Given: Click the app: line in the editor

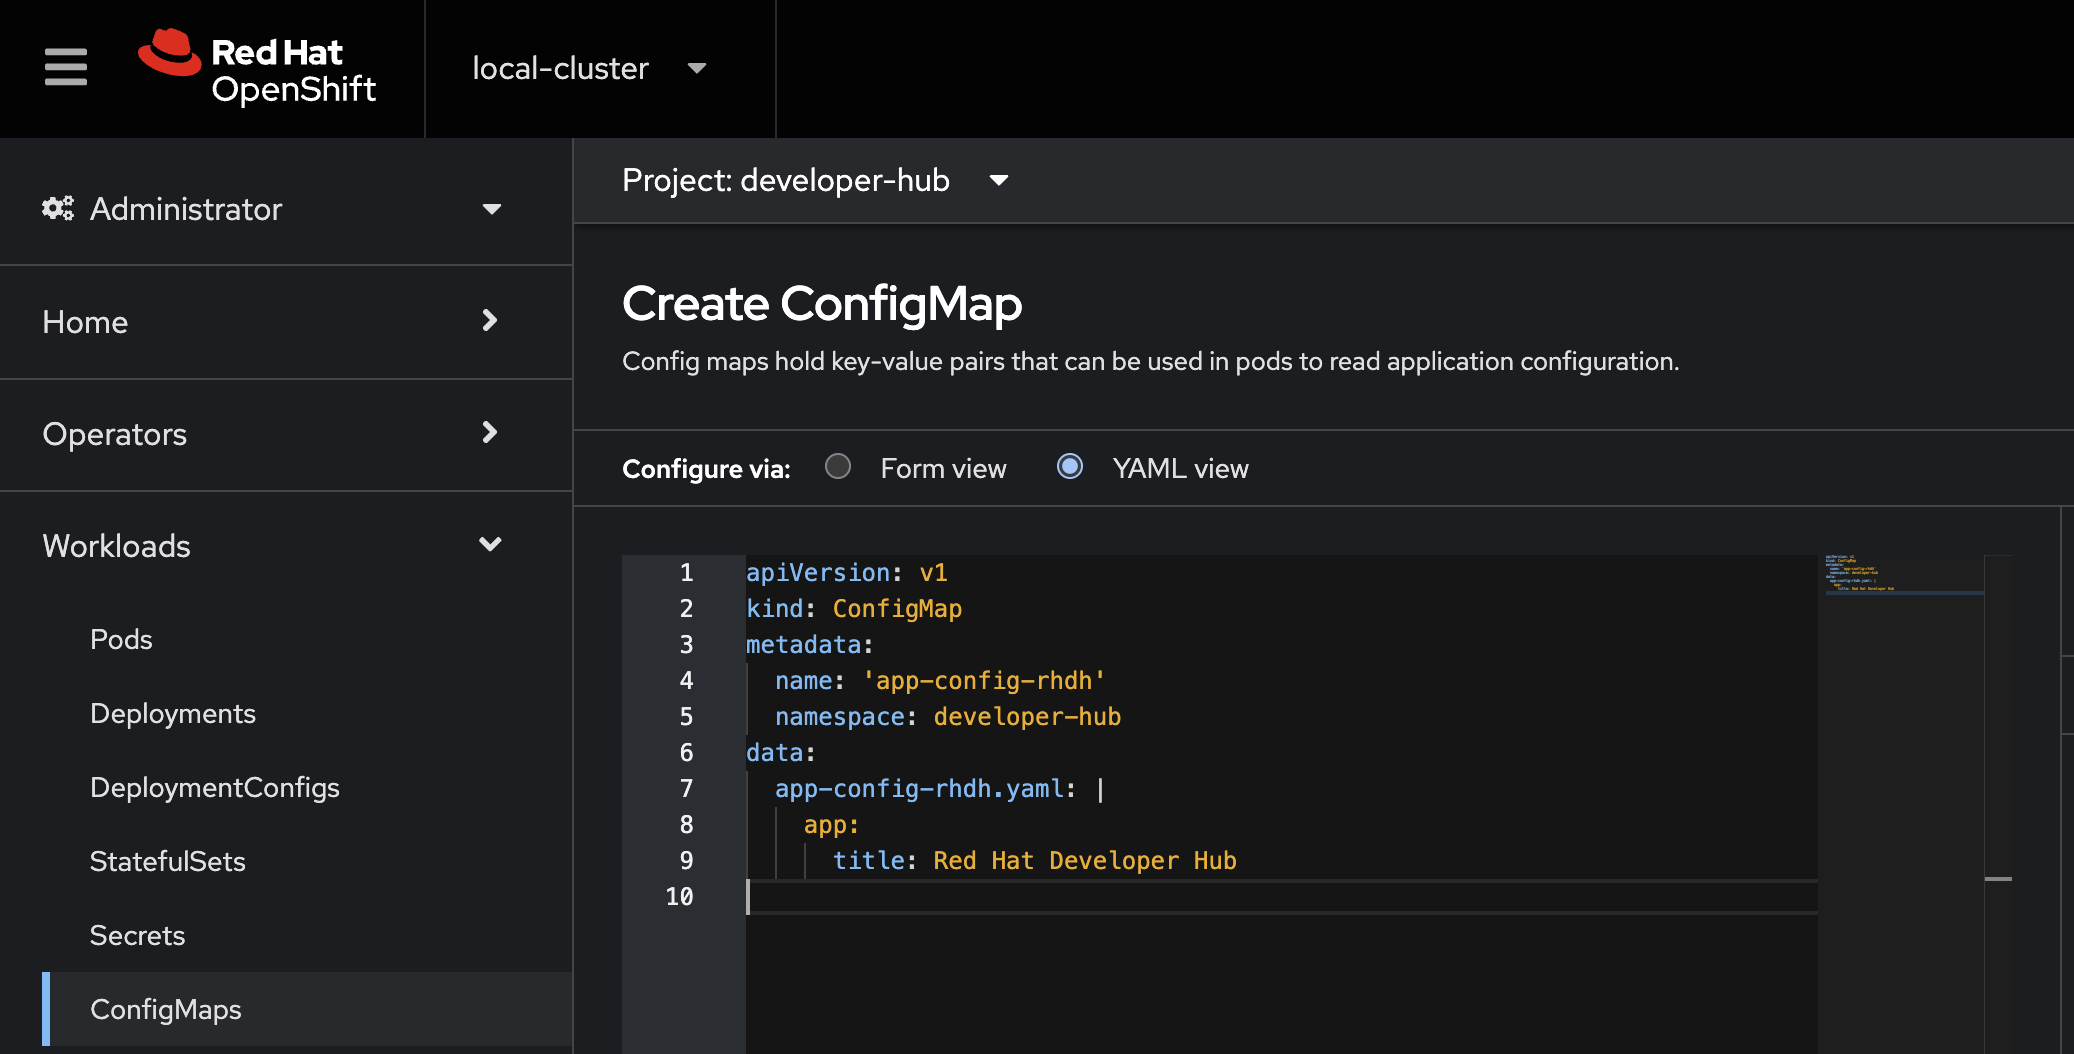Looking at the screenshot, I should [x=831, y=825].
